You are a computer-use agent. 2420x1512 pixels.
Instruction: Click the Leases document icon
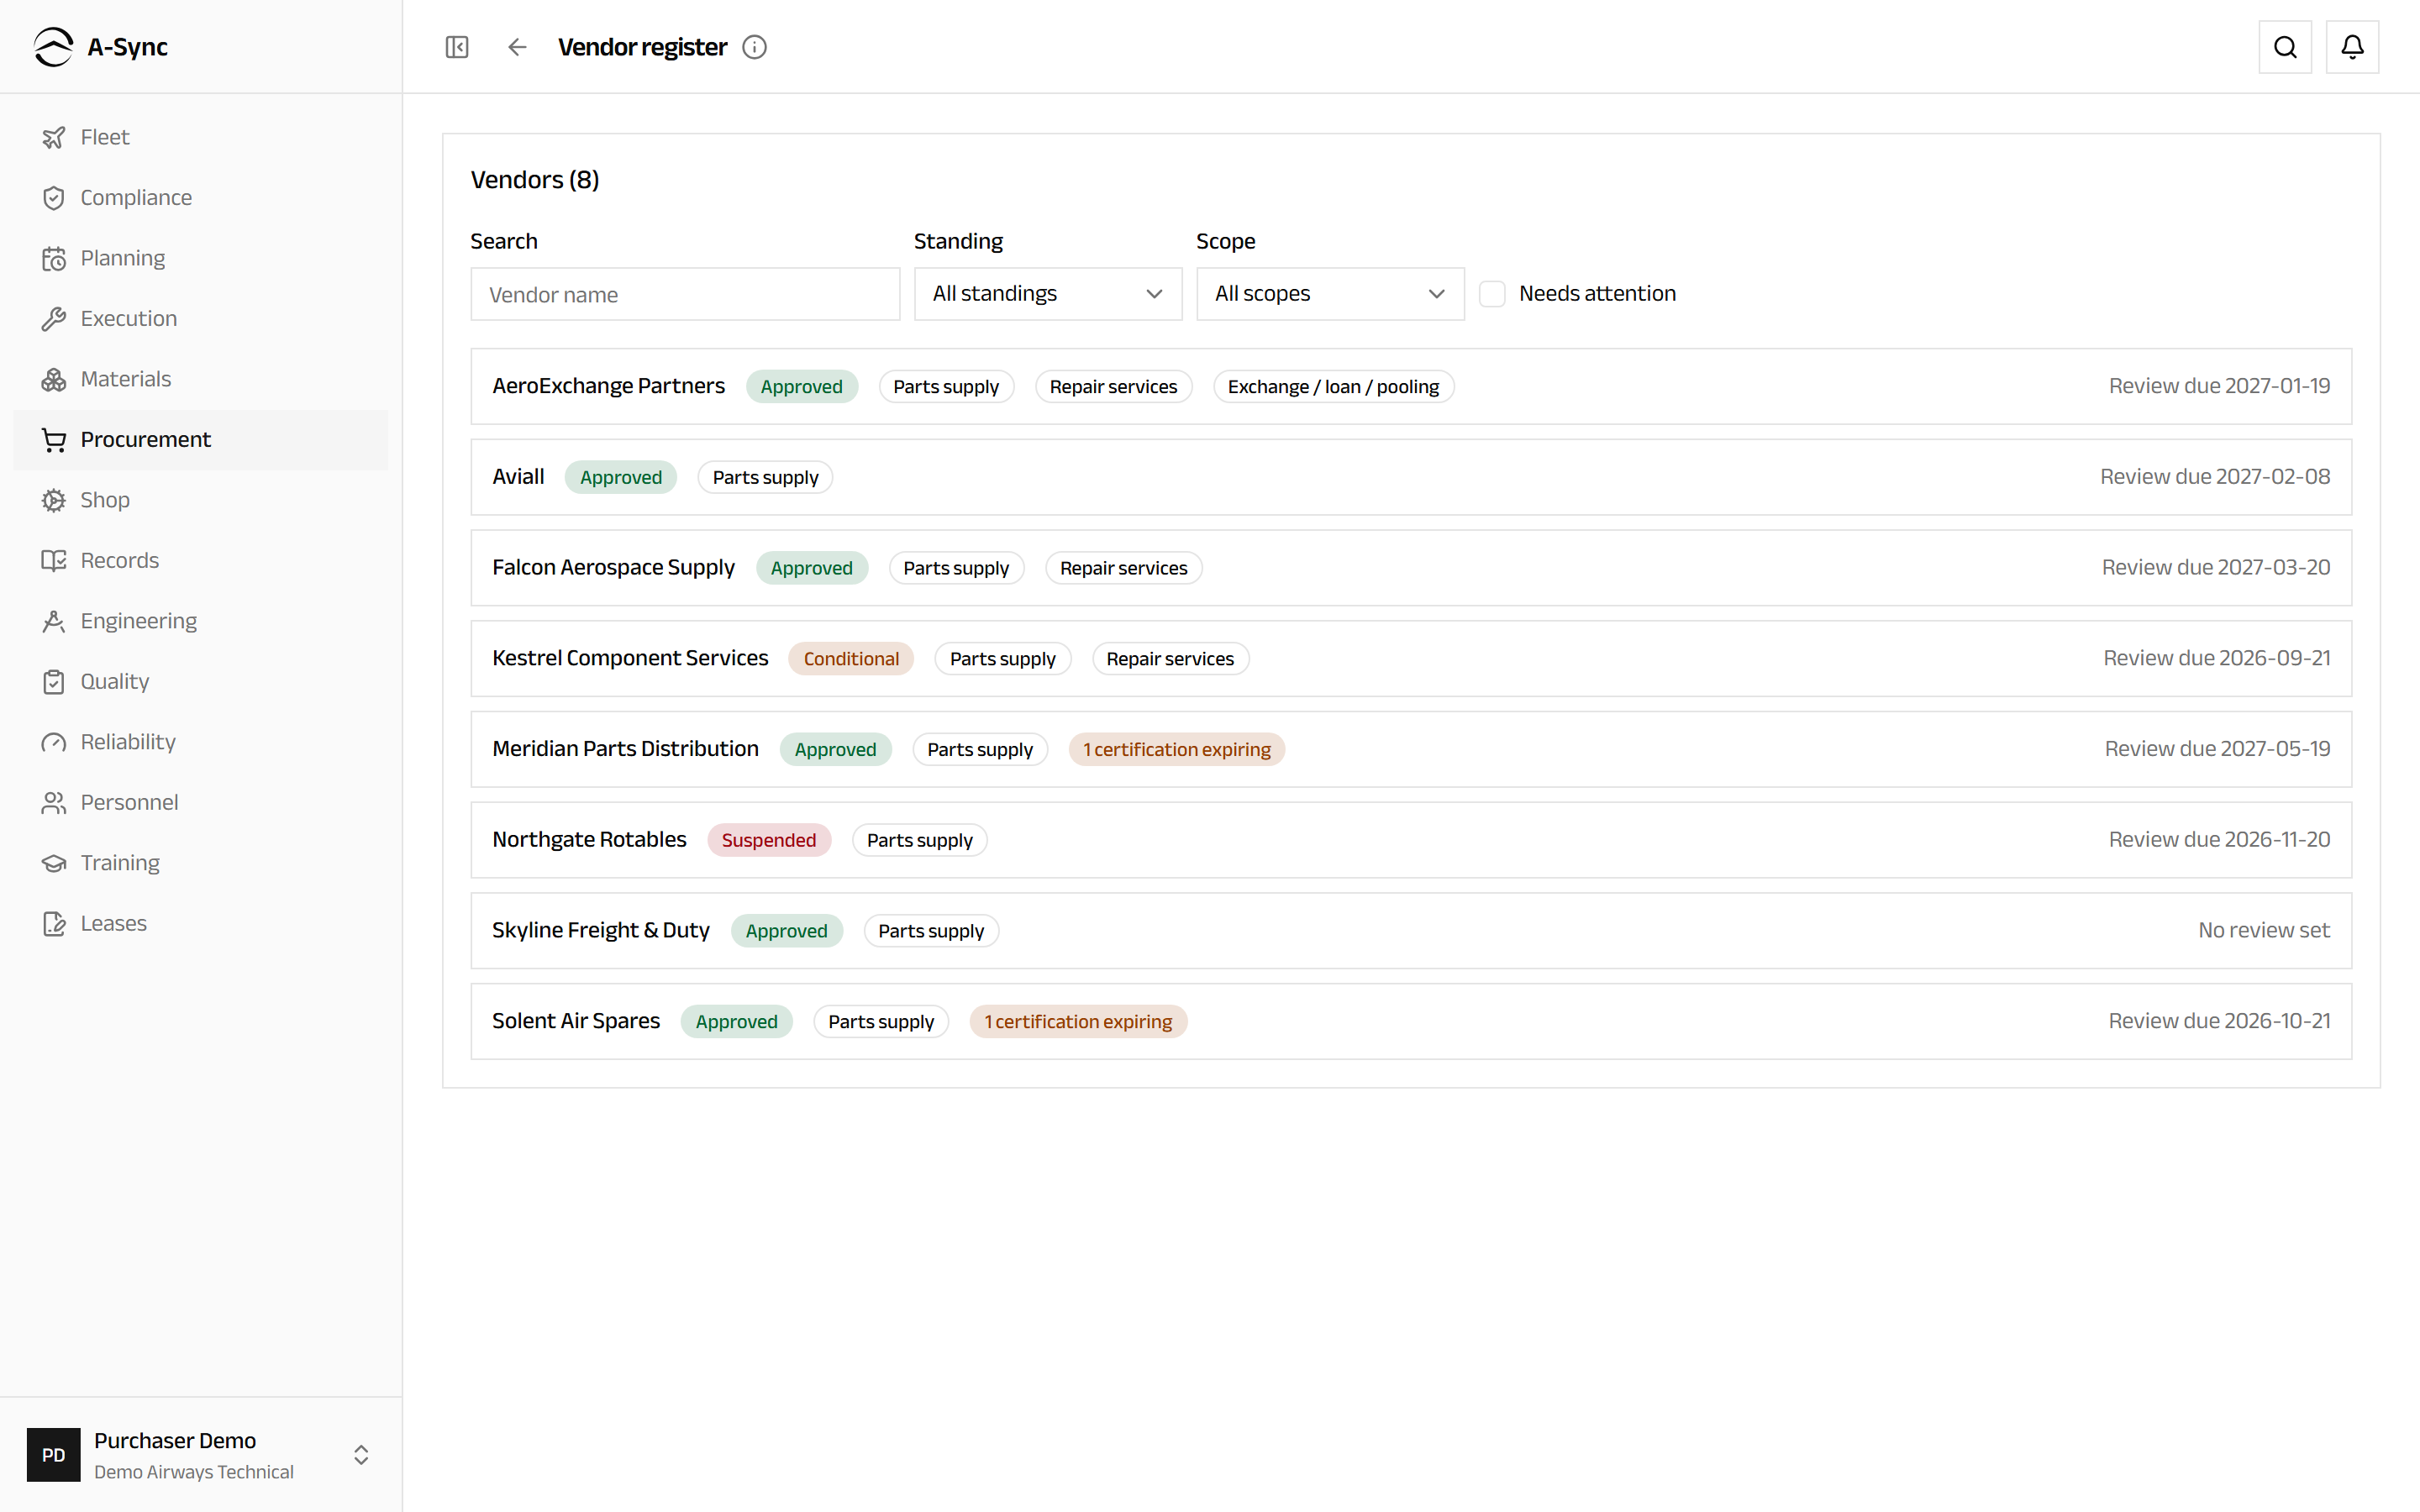point(54,924)
